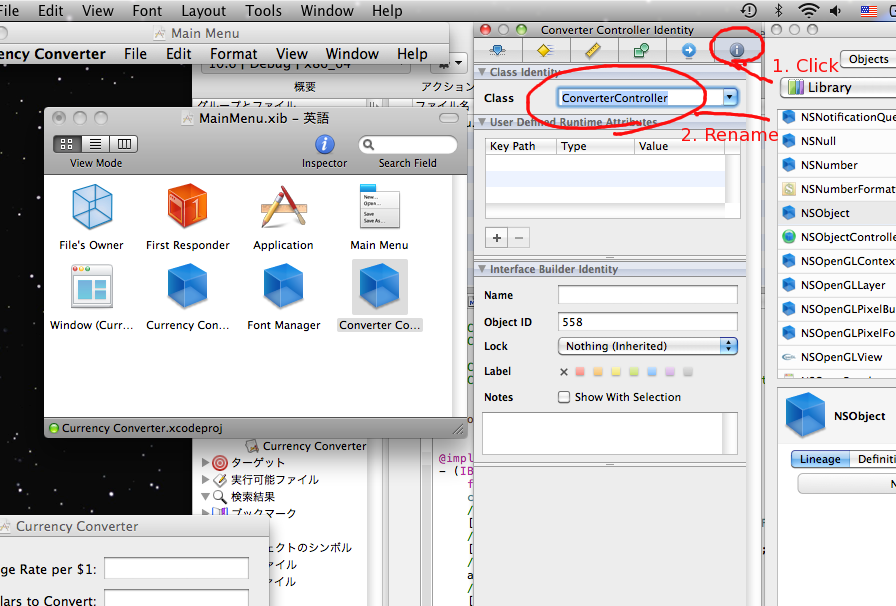The height and width of the screenshot is (606, 896).
Task: Collapse the Interface Builder Identity section
Action: [482, 269]
